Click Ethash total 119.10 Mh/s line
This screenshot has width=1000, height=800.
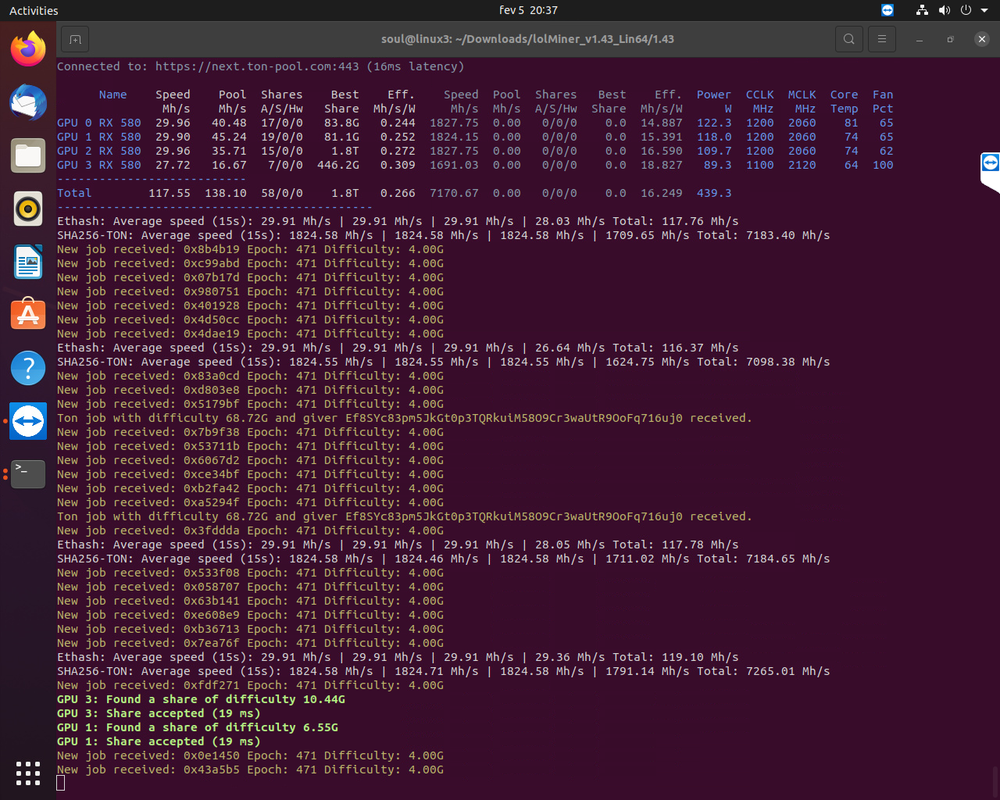point(398,657)
